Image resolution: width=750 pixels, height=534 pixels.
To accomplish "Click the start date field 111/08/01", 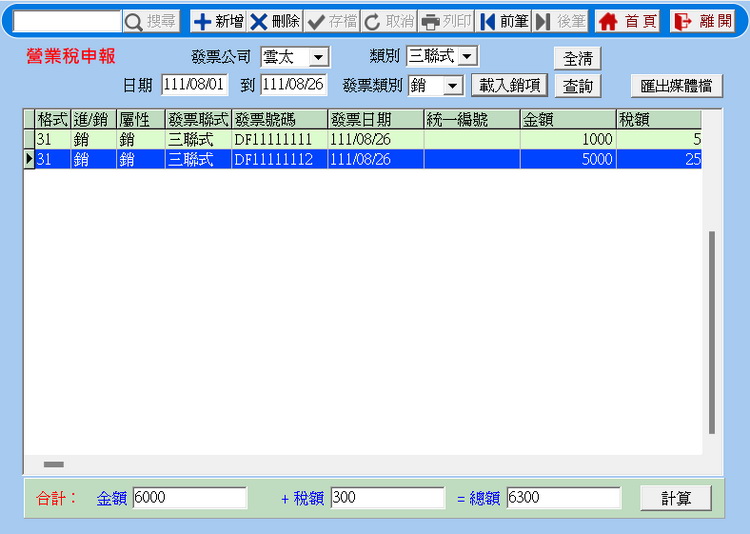I will tap(195, 85).
